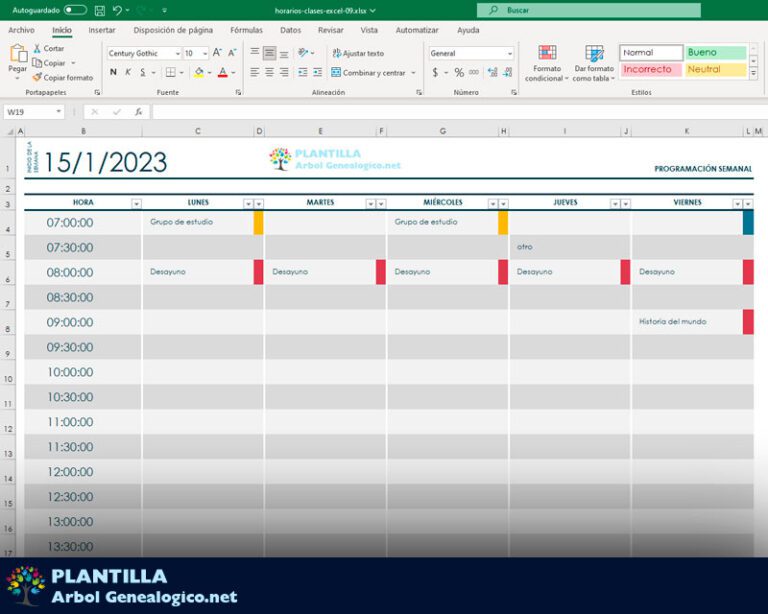Align text to middle icon

click(269, 53)
